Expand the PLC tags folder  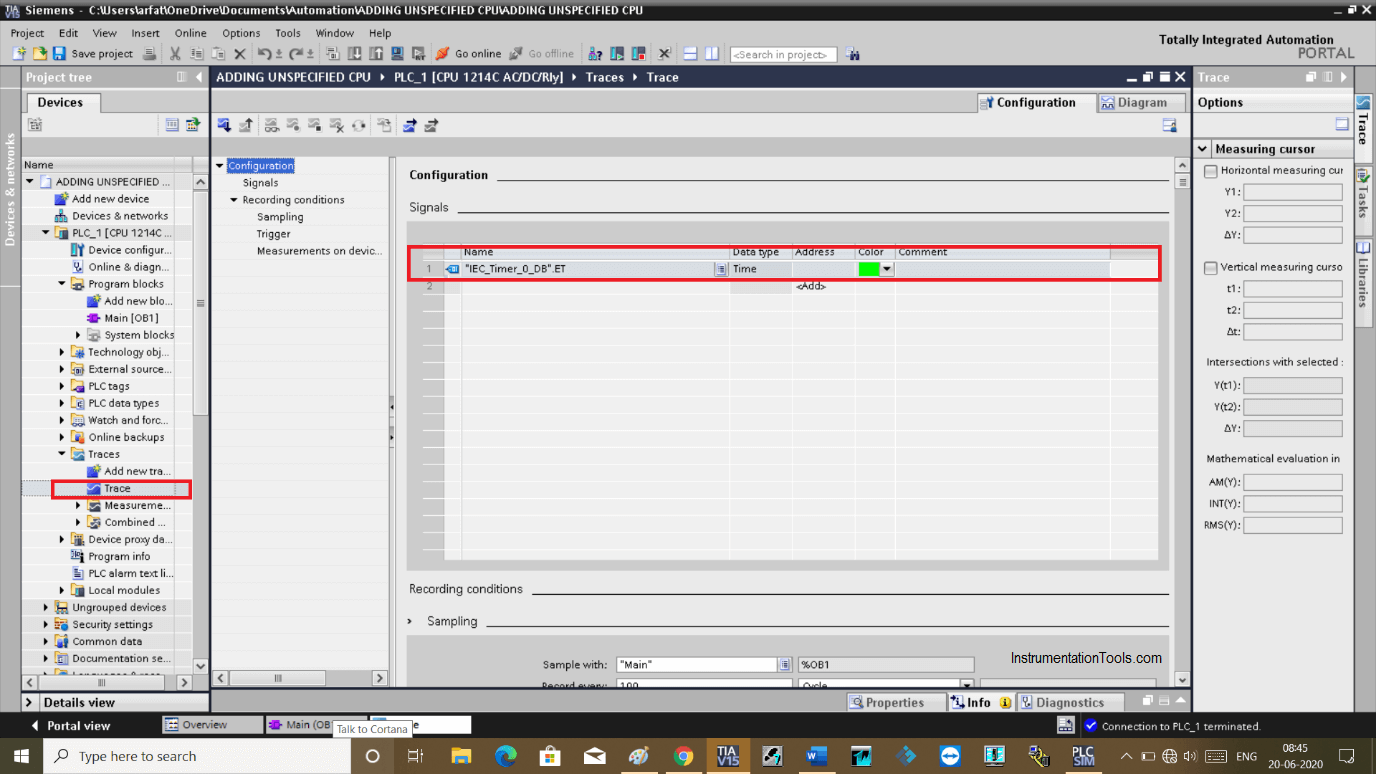[x=62, y=386]
